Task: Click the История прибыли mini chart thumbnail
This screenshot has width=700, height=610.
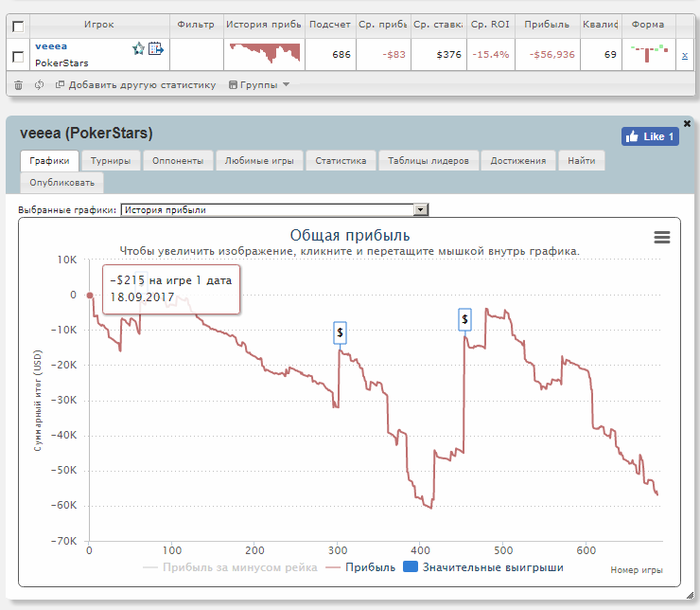Action: pyautogui.click(x=264, y=53)
